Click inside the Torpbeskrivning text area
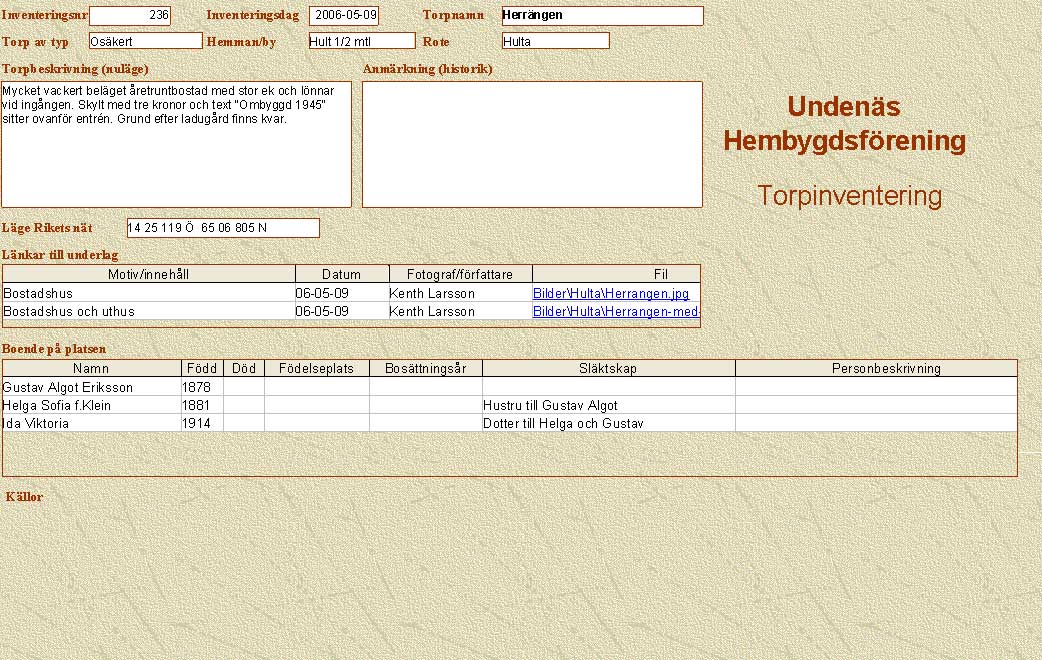The width and height of the screenshot is (1042, 660). click(176, 160)
